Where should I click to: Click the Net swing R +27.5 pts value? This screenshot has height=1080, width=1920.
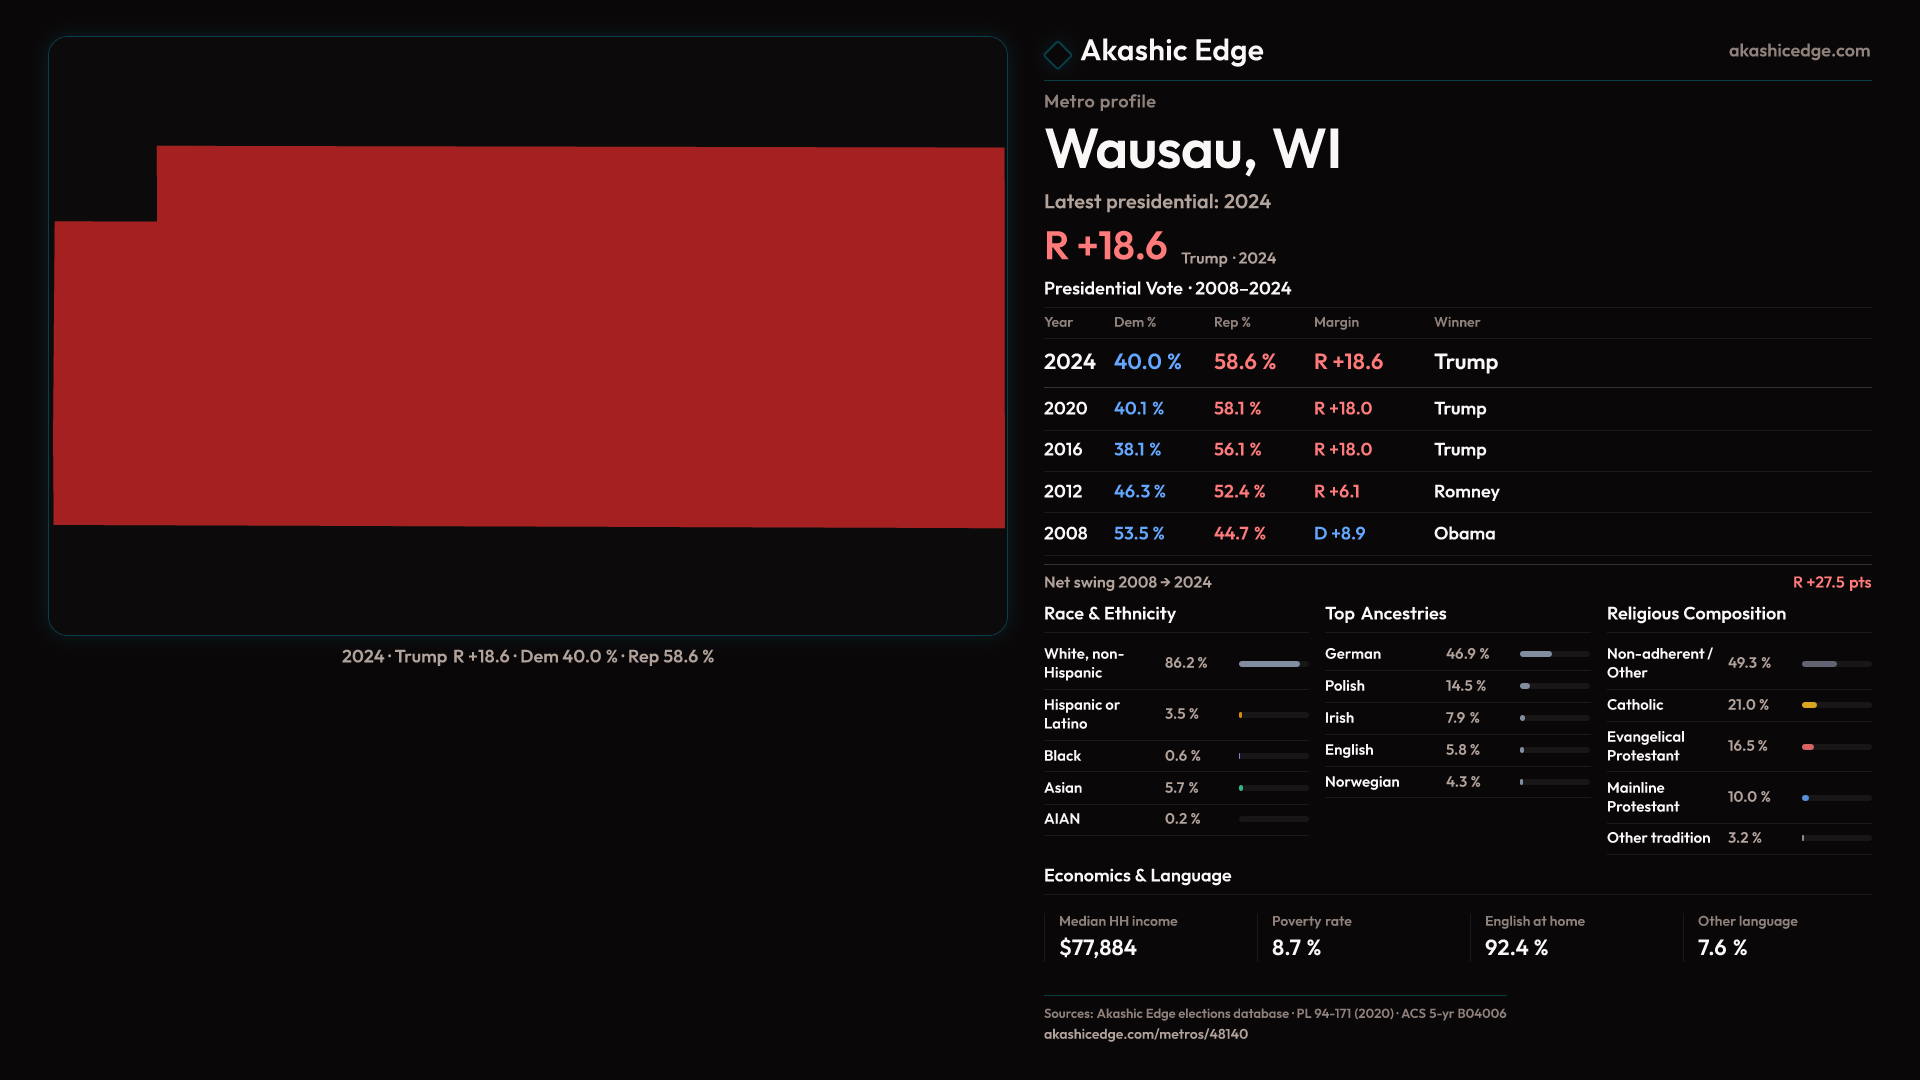click(x=1830, y=582)
